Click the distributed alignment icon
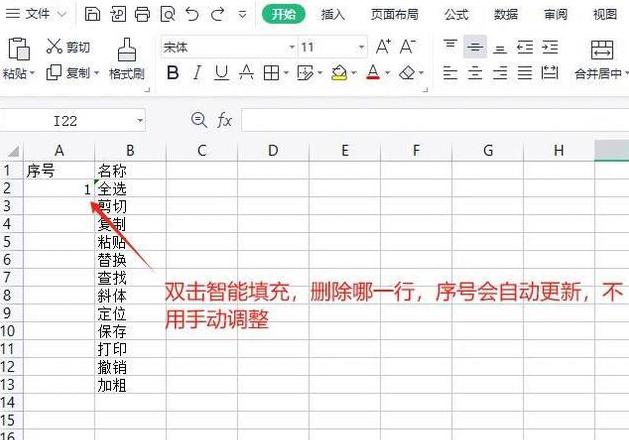The height and width of the screenshot is (440, 629). pos(550,73)
